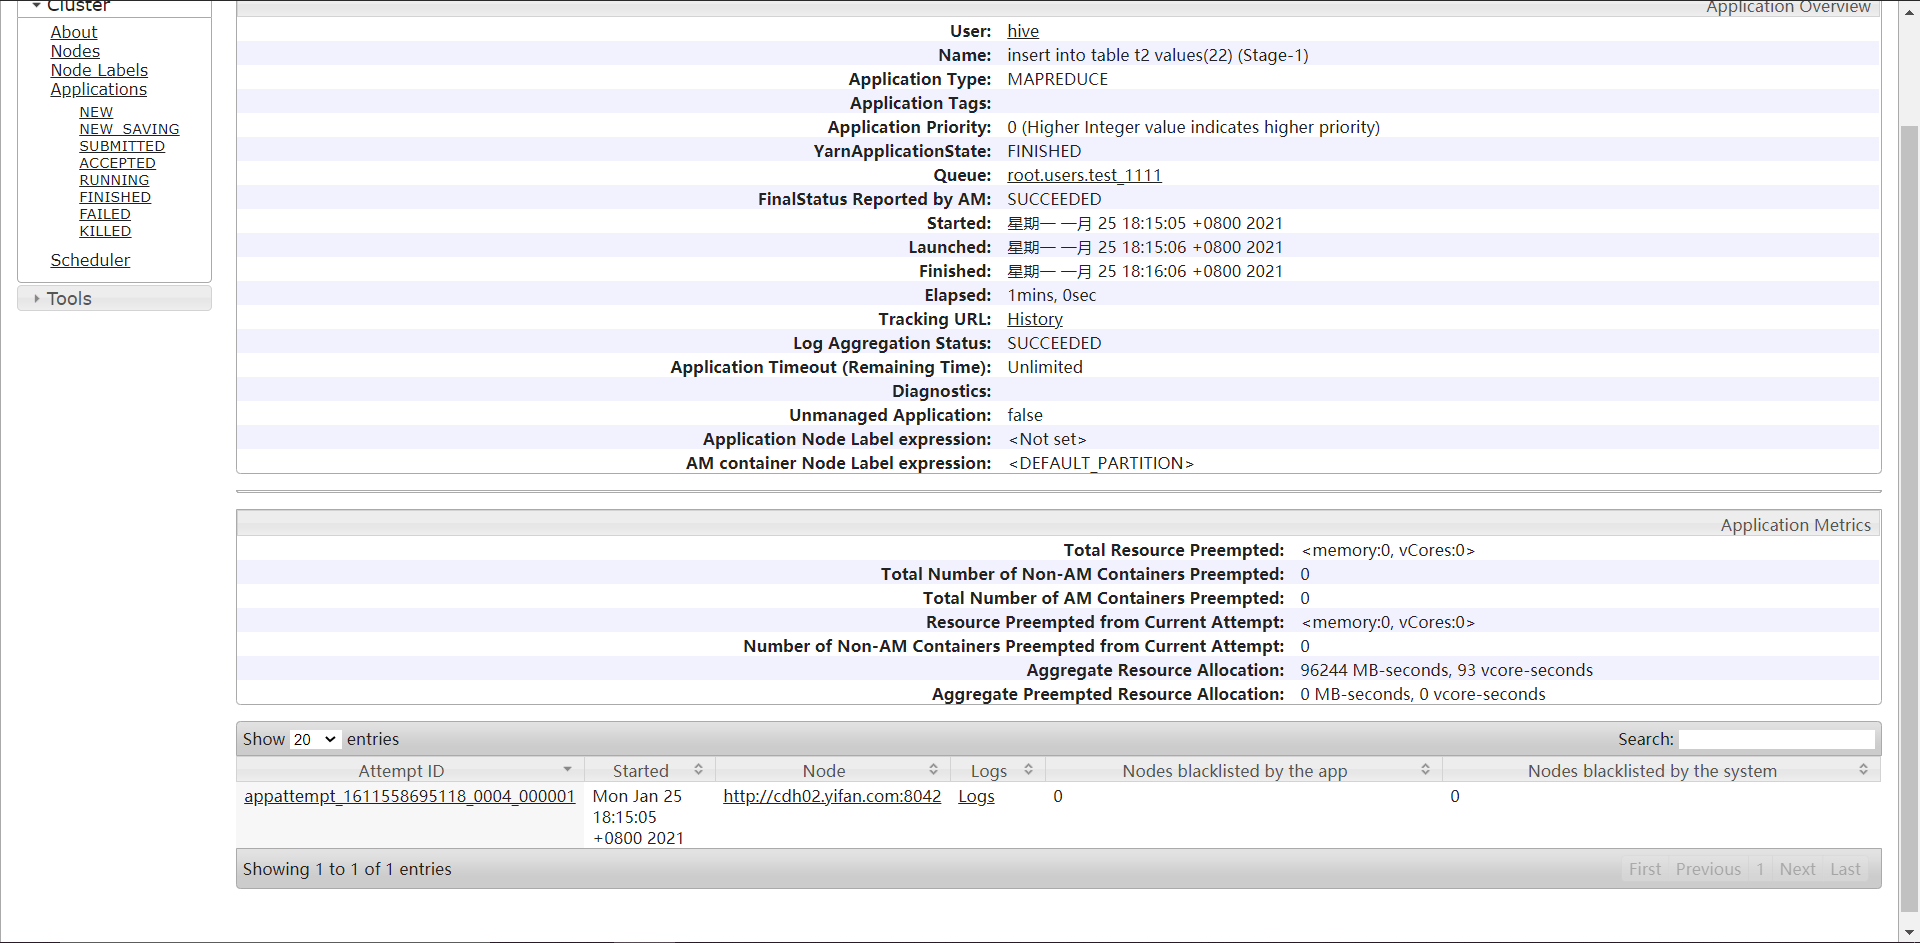Open the Applications list link

tap(99, 89)
